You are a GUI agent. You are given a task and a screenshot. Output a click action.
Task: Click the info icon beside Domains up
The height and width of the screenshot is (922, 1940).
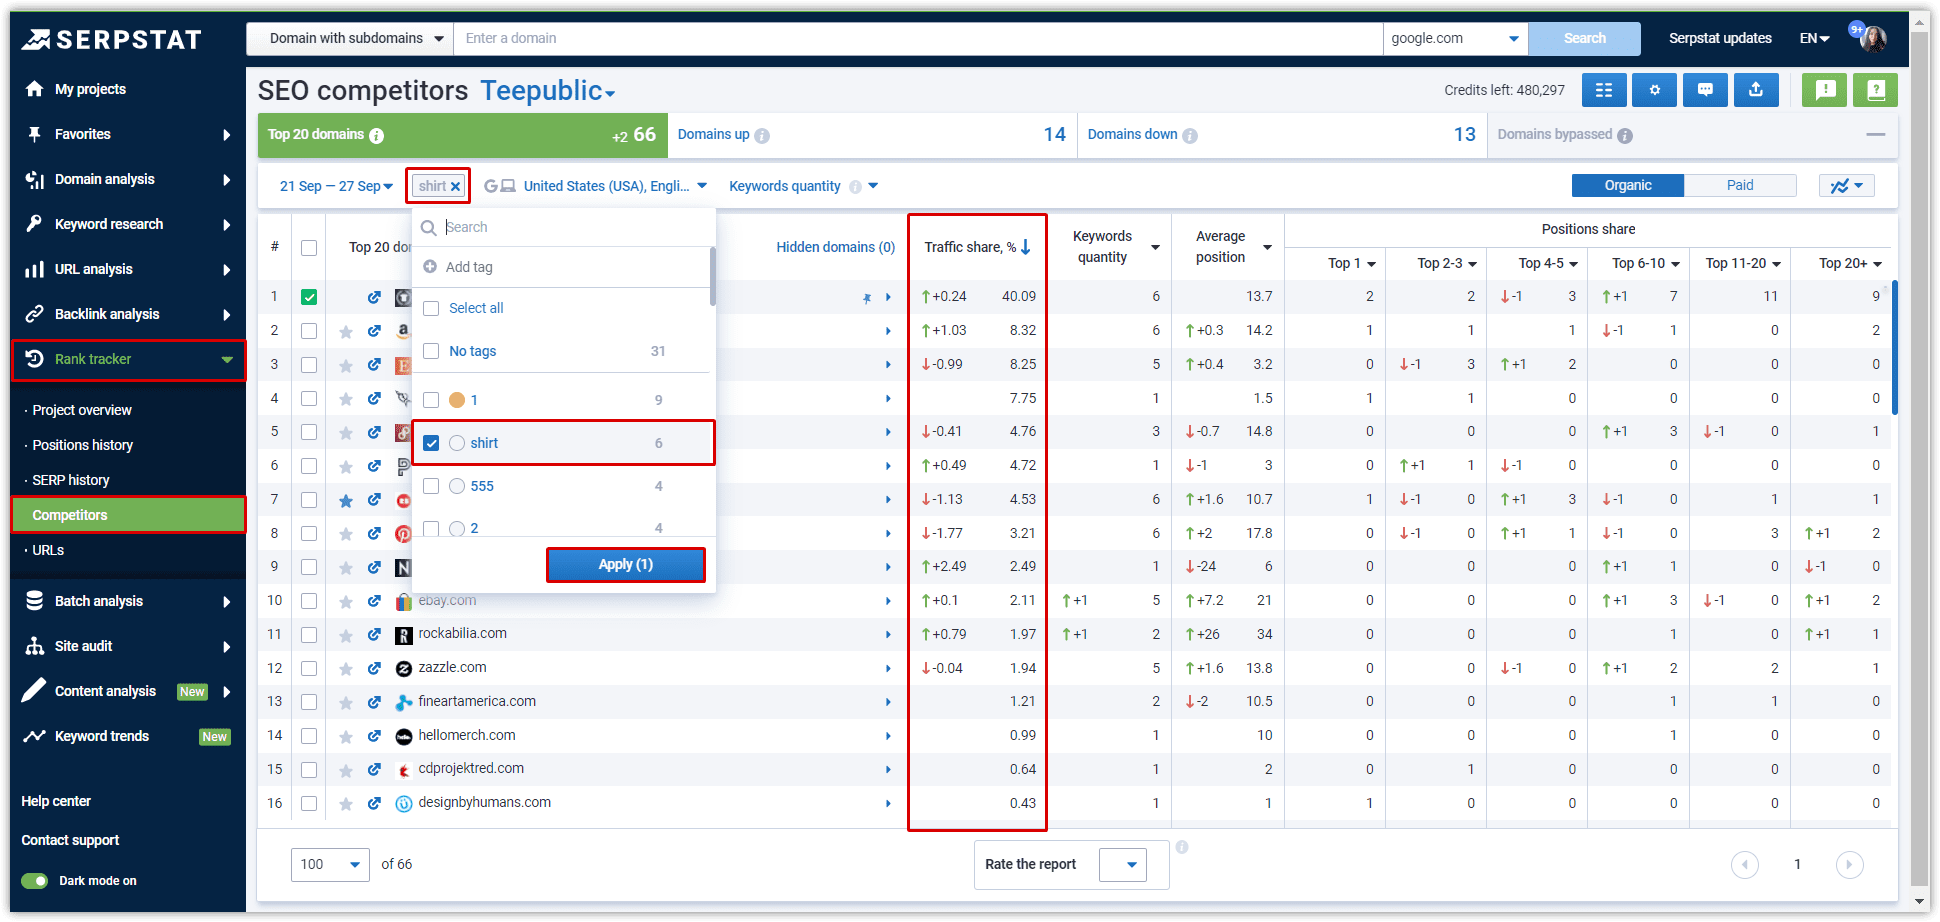coord(762,136)
